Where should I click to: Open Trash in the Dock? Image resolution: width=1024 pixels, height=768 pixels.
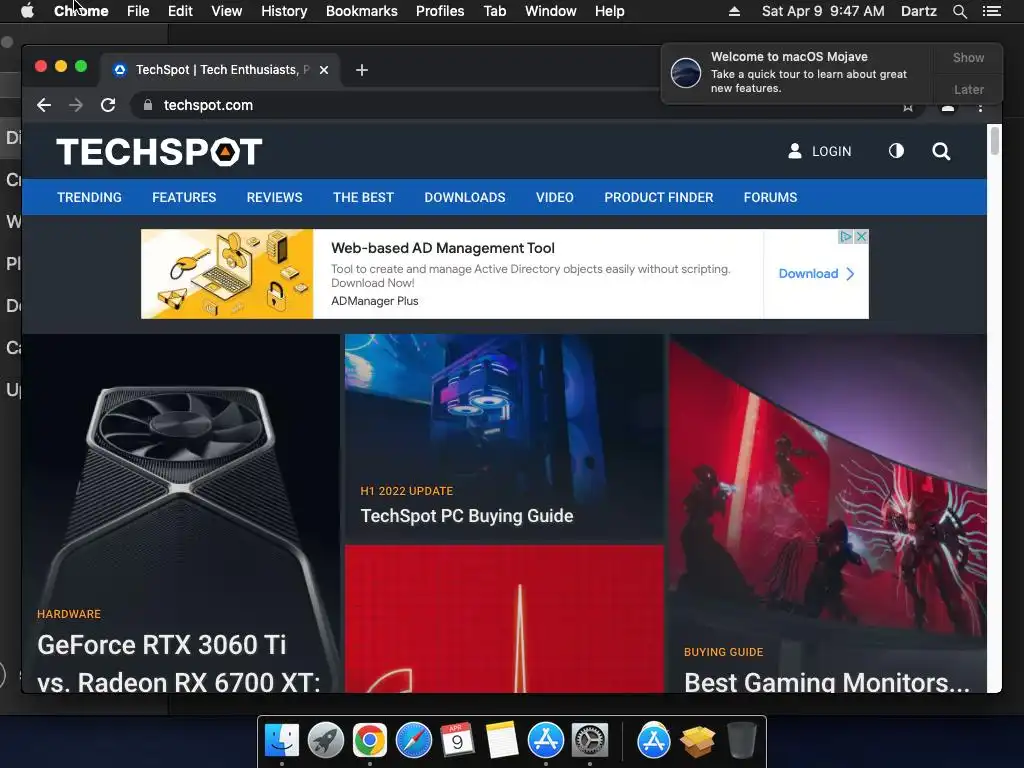tap(741, 741)
